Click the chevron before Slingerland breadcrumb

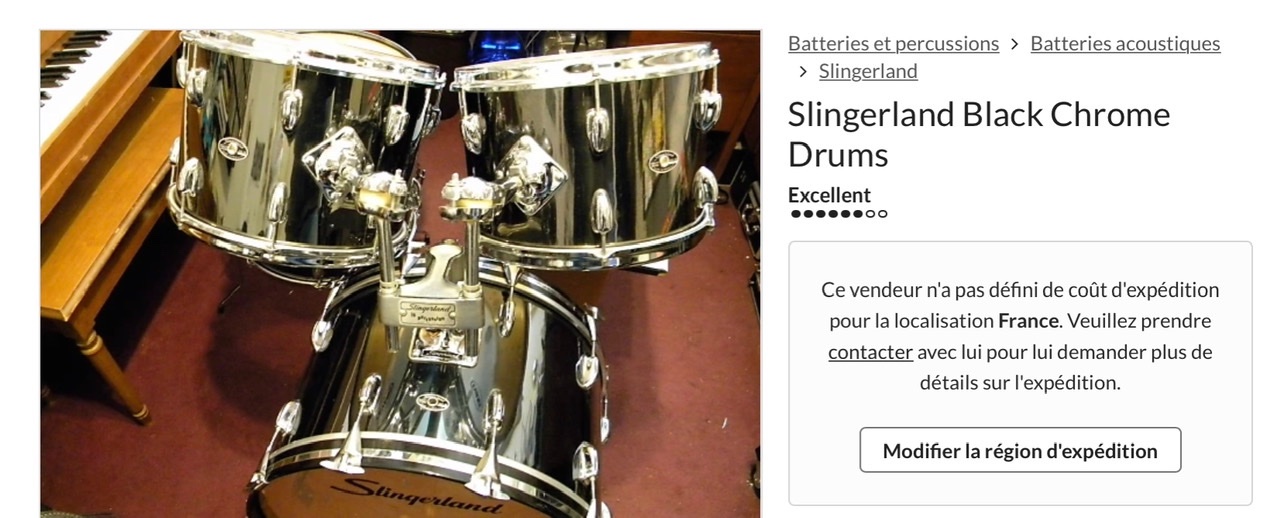[802, 72]
